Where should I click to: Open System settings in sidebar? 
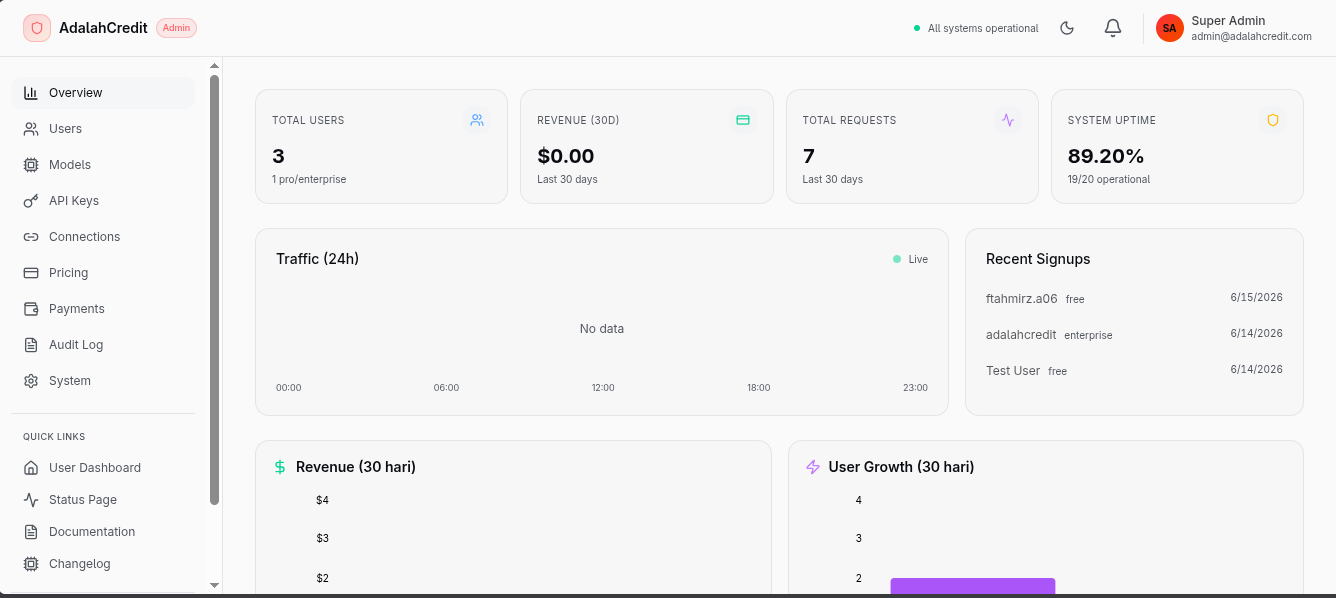103,381
